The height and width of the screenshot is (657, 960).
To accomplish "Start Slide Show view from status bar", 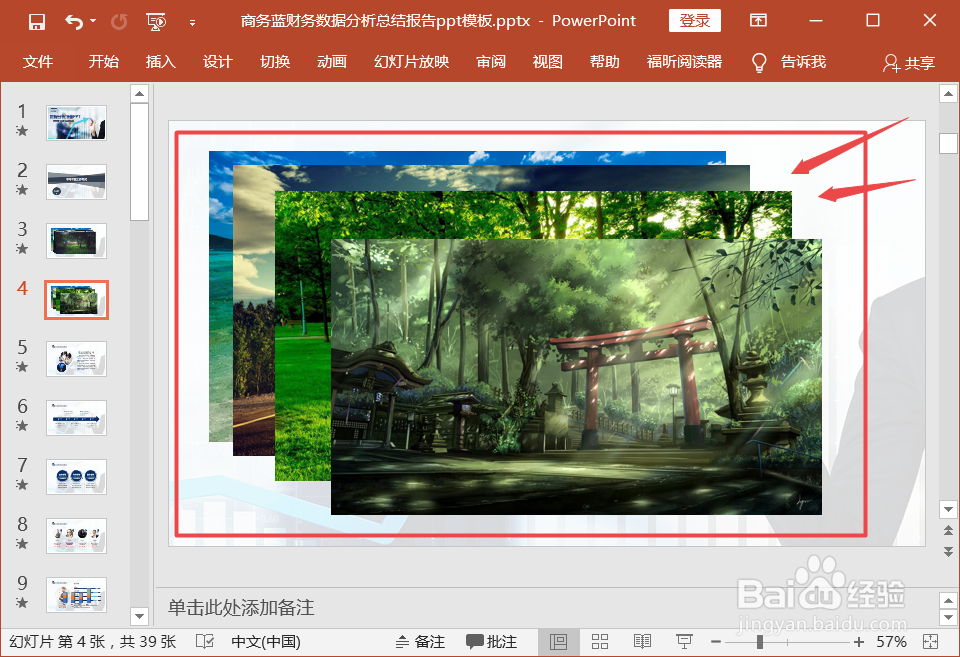I will (x=684, y=642).
